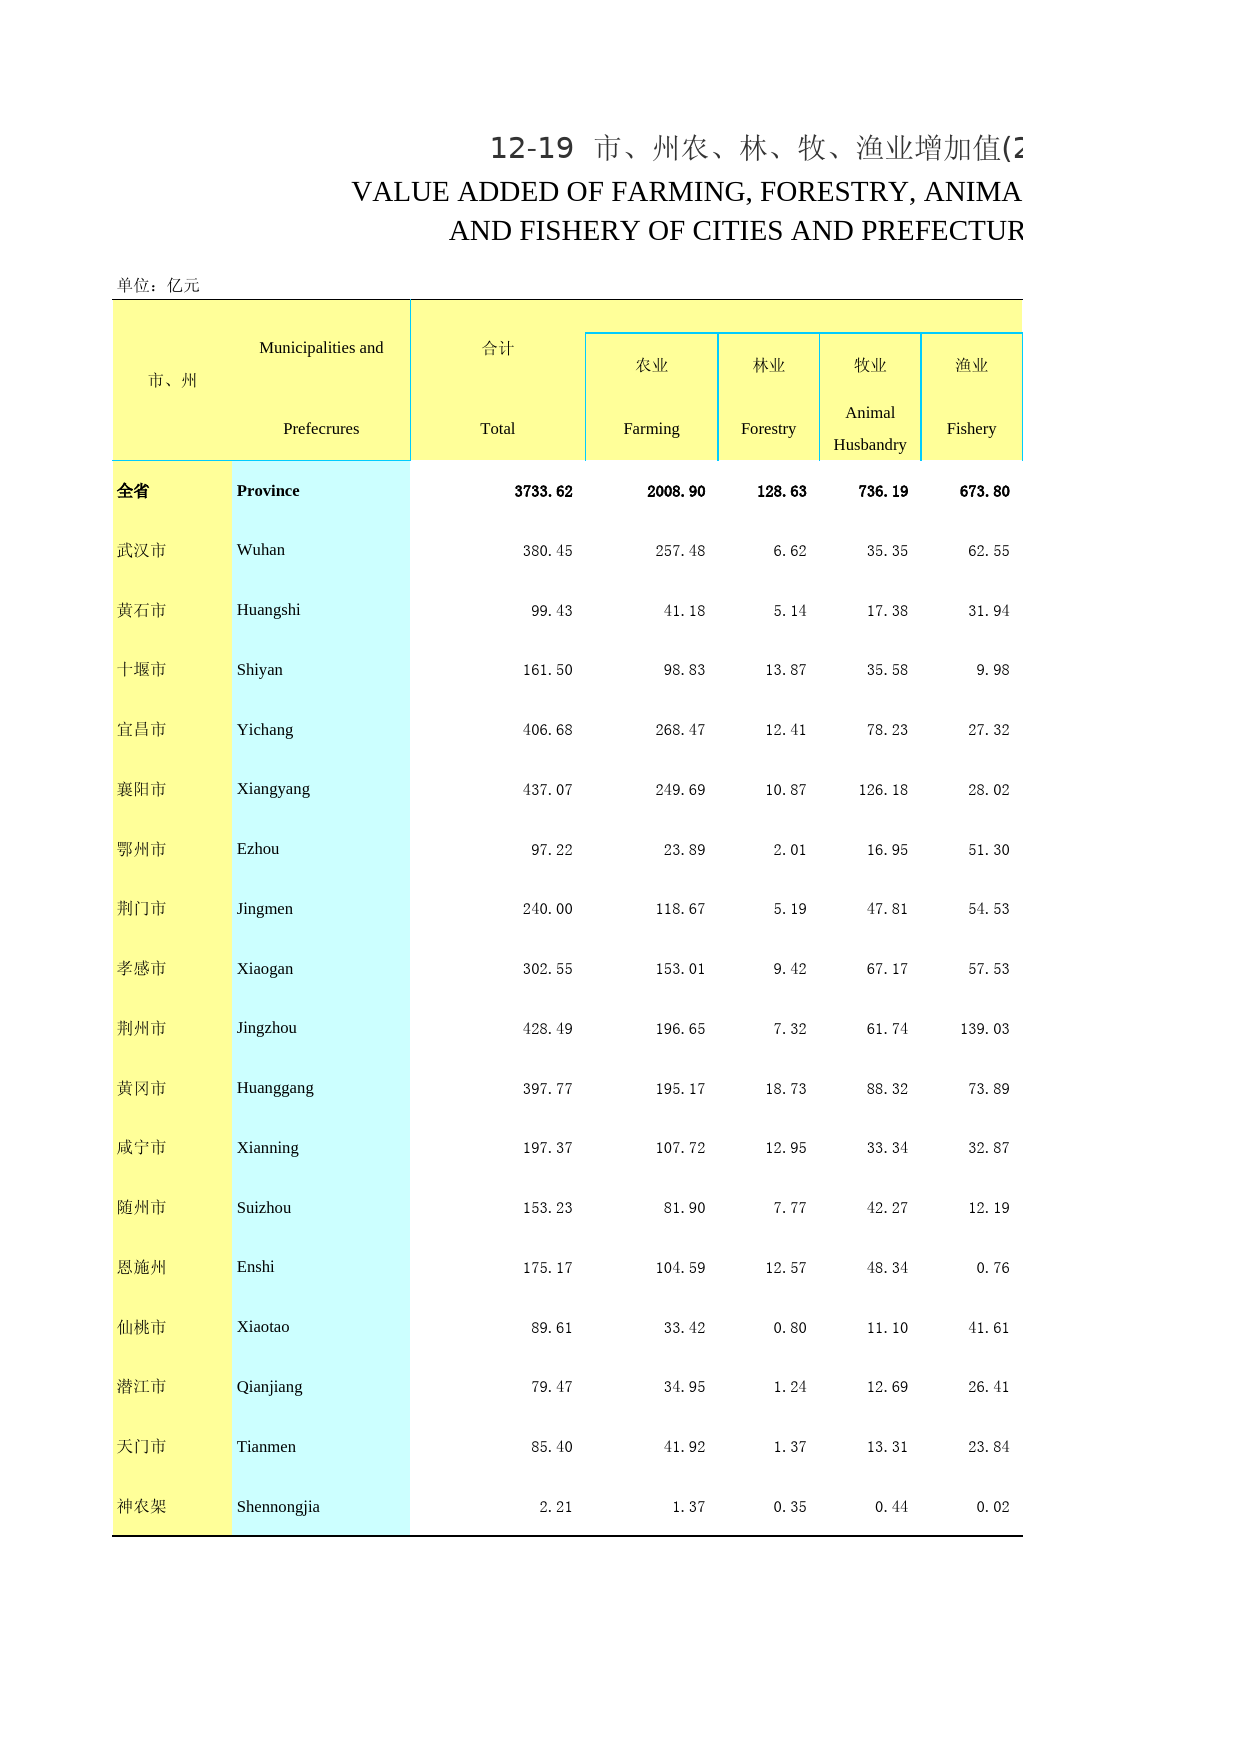Viewport: 1240px width, 1754px height.
Task: Click the Suizhou row label
Action: tap(264, 1208)
